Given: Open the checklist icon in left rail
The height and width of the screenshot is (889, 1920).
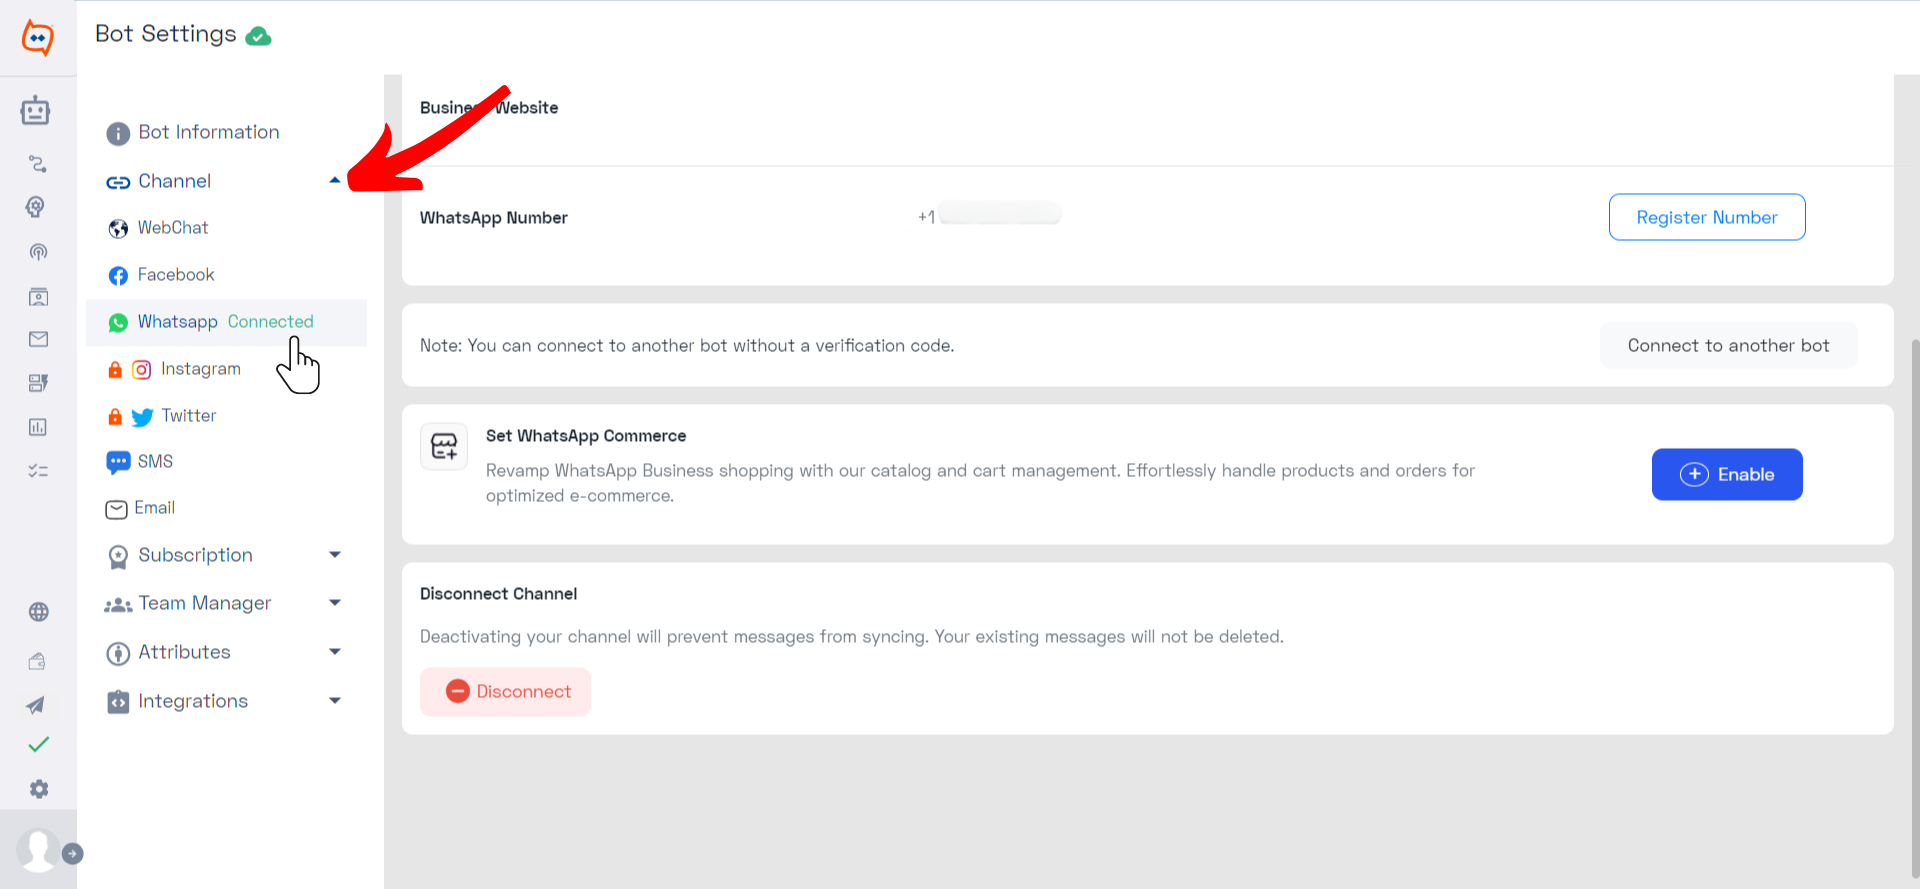Looking at the screenshot, I should click(38, 471).
